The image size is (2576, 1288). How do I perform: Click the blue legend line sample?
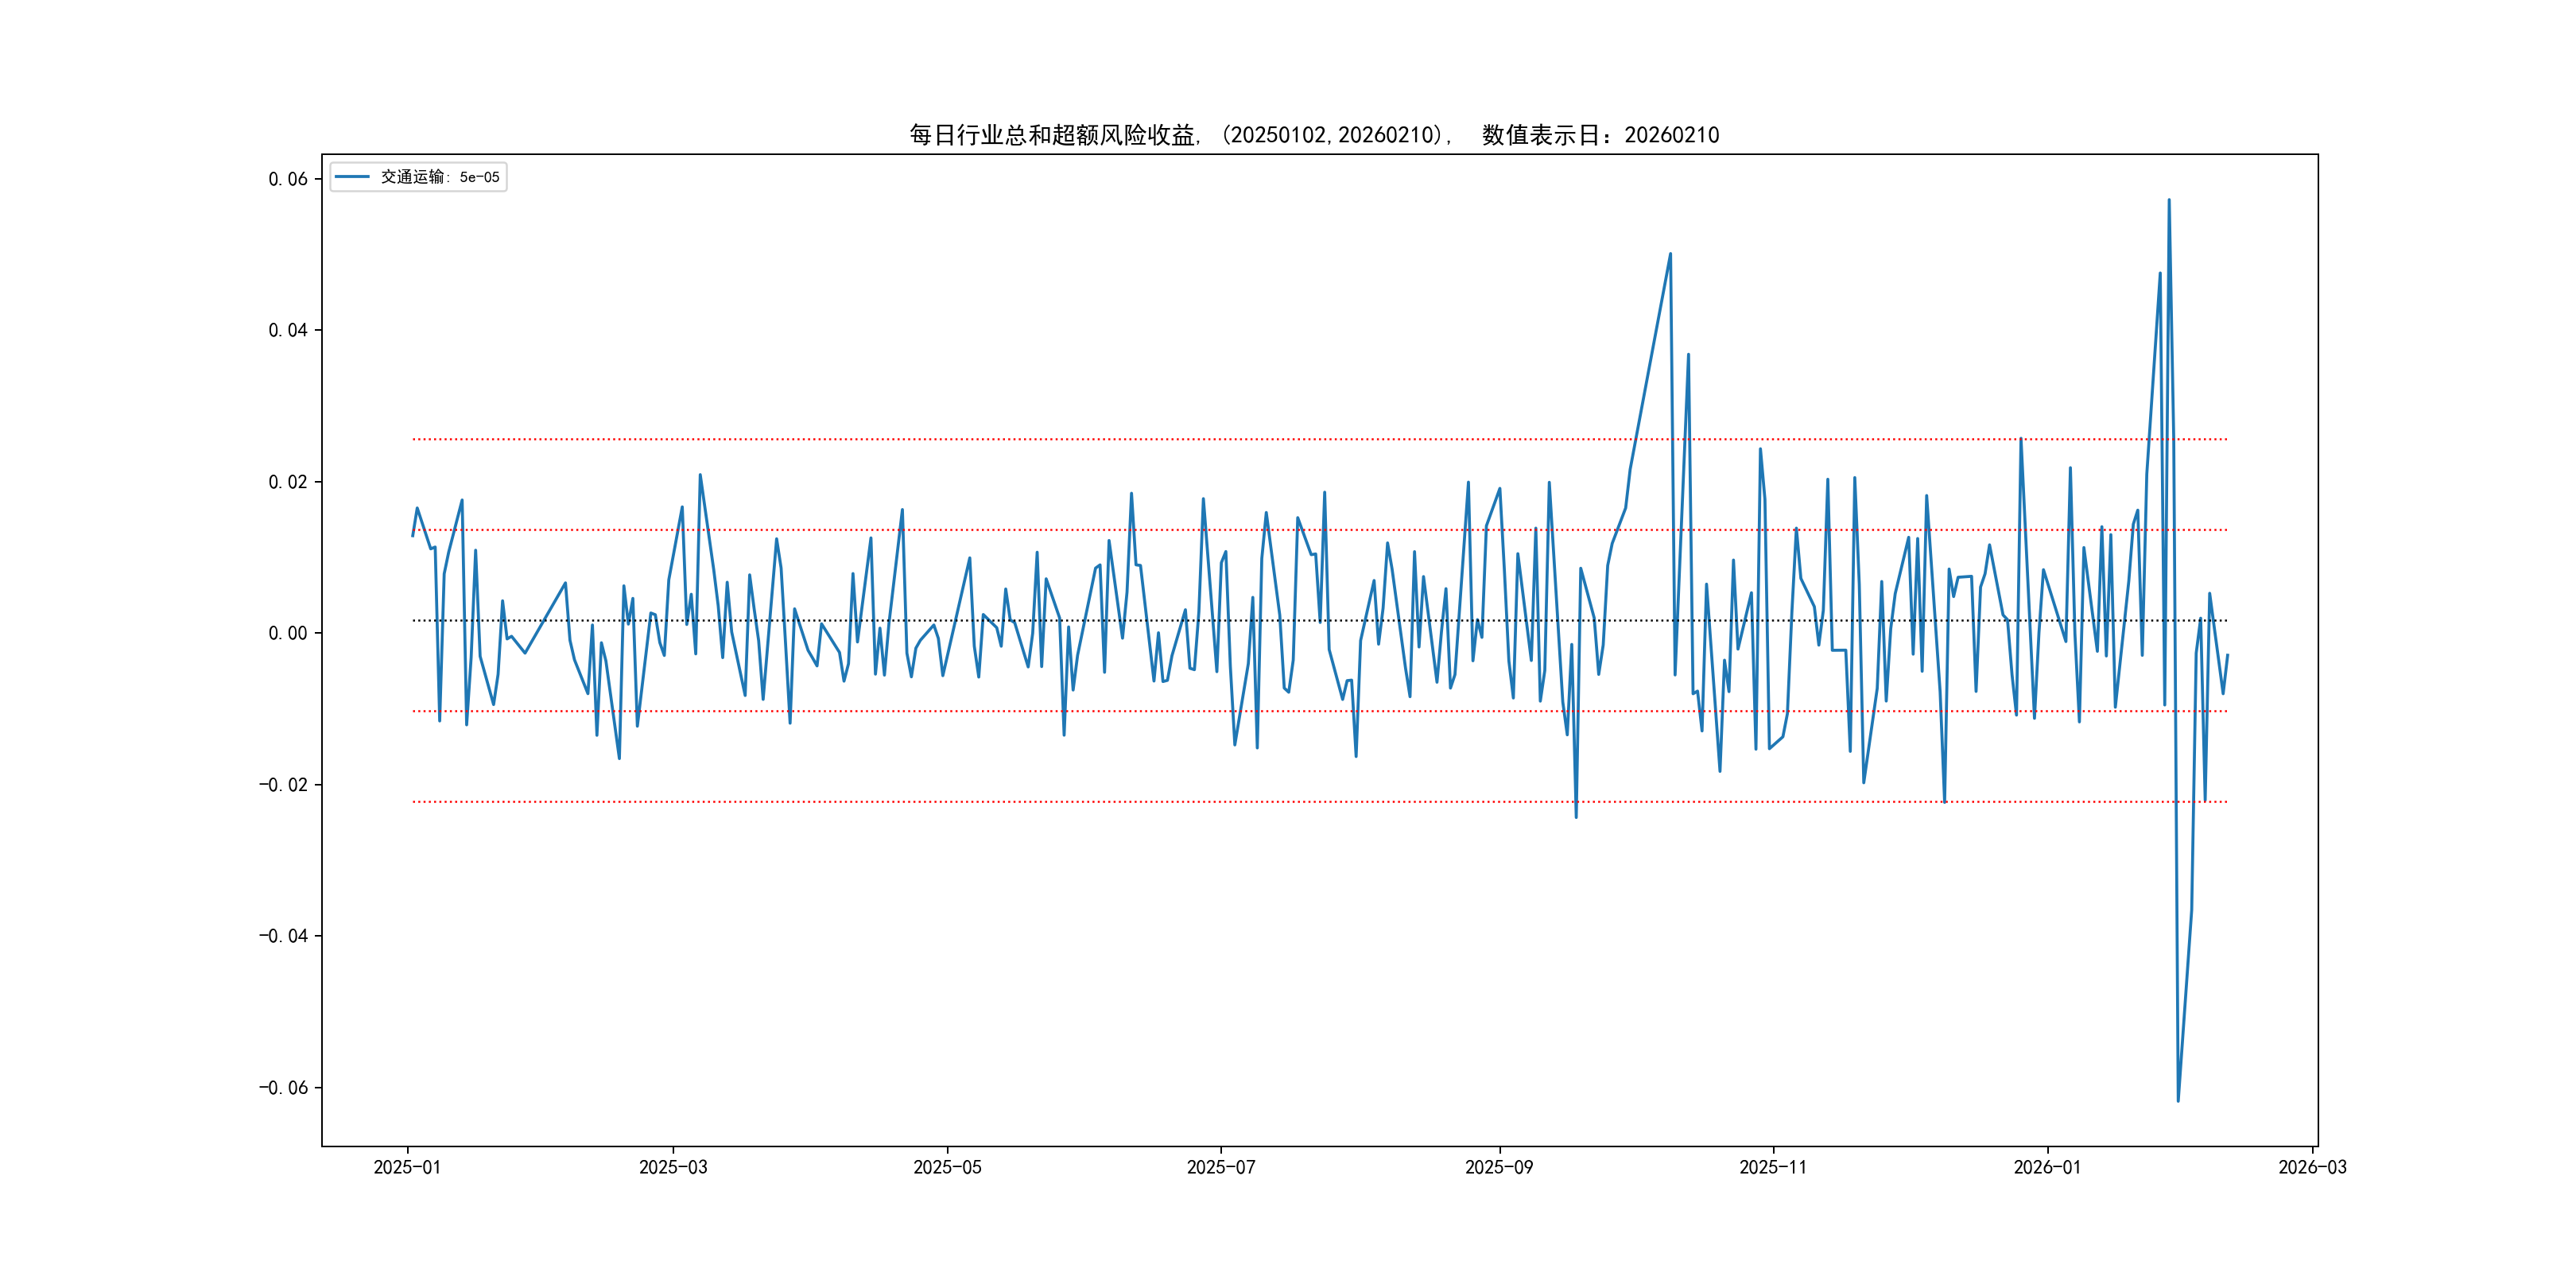(x=352, y=177)
